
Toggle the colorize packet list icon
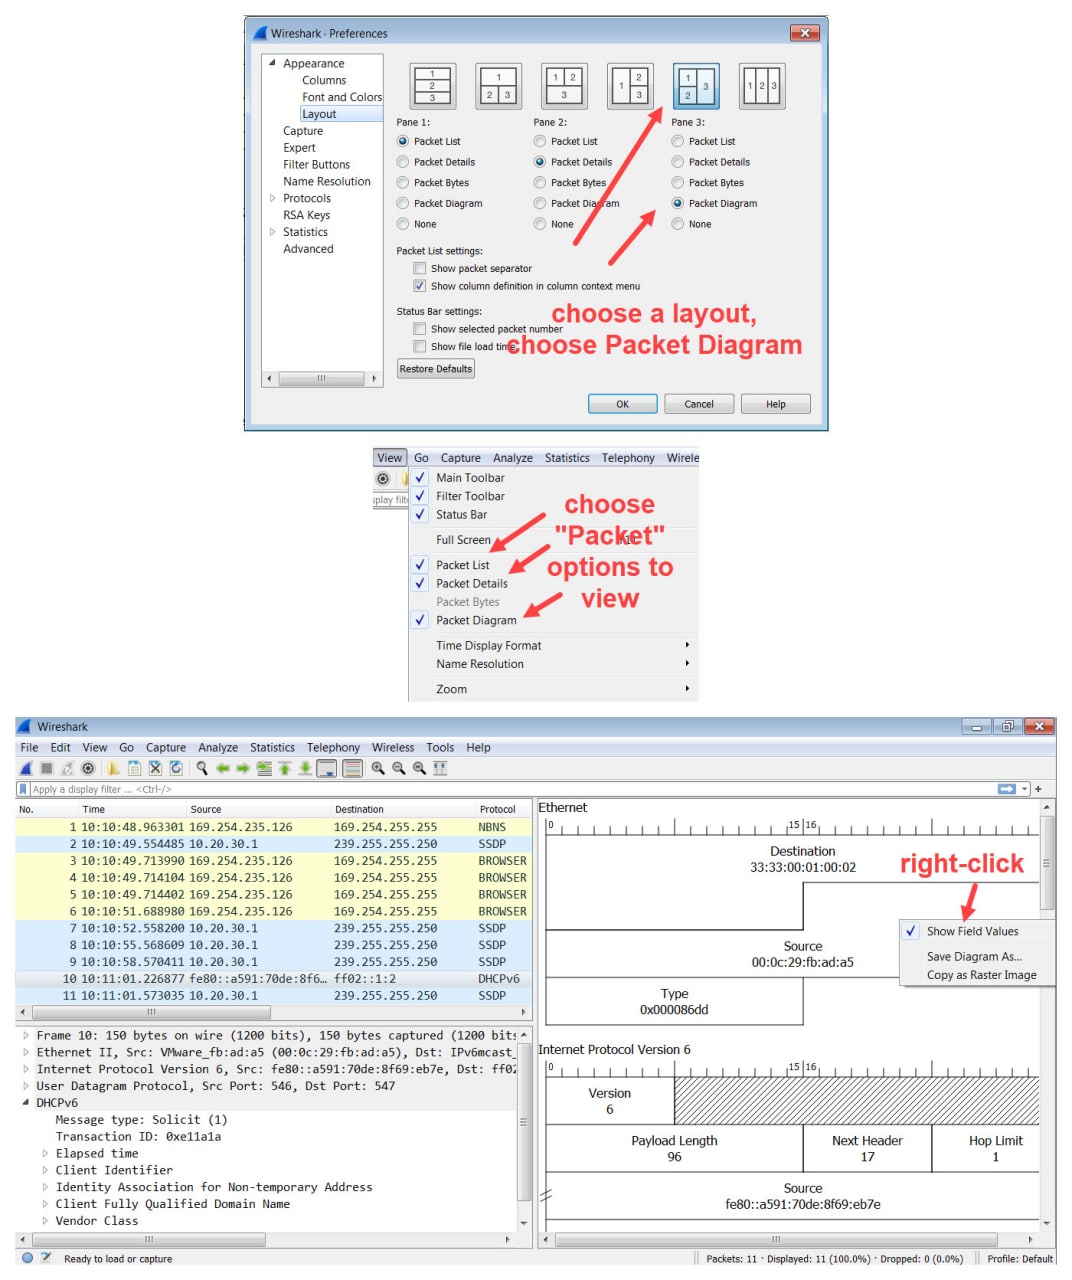point(352,768)
